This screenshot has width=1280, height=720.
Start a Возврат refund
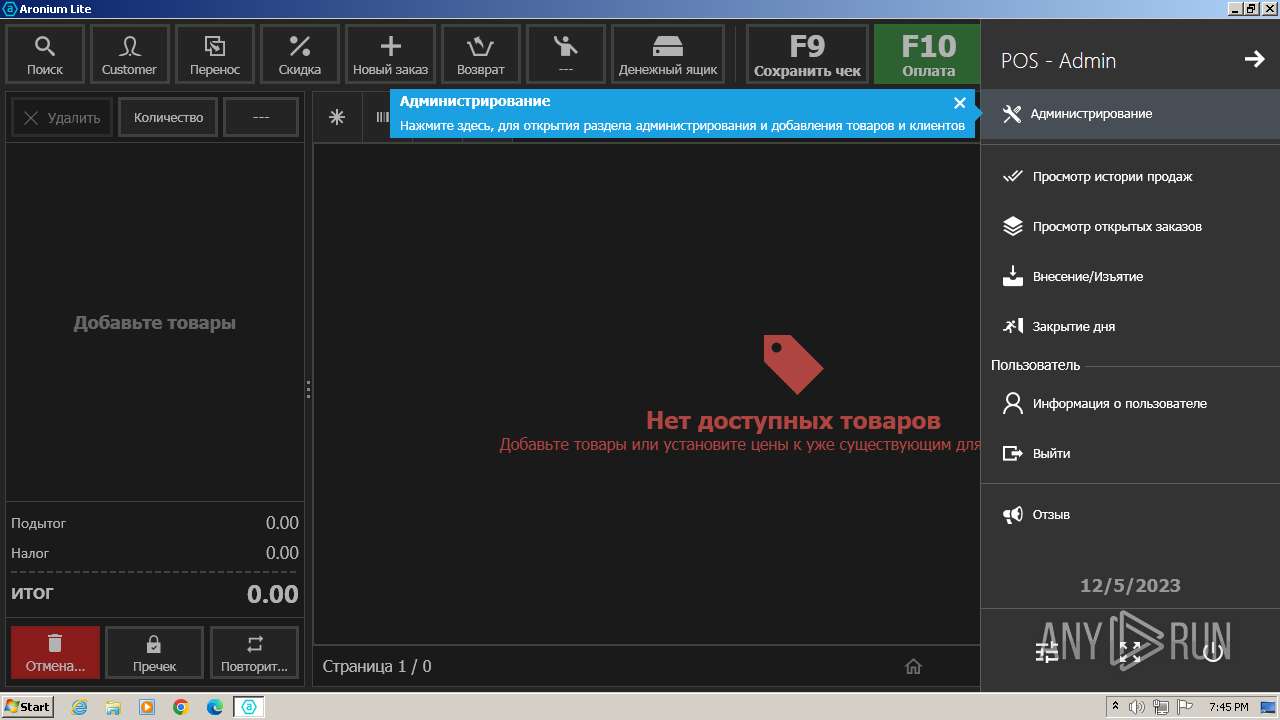pos(481,54)
